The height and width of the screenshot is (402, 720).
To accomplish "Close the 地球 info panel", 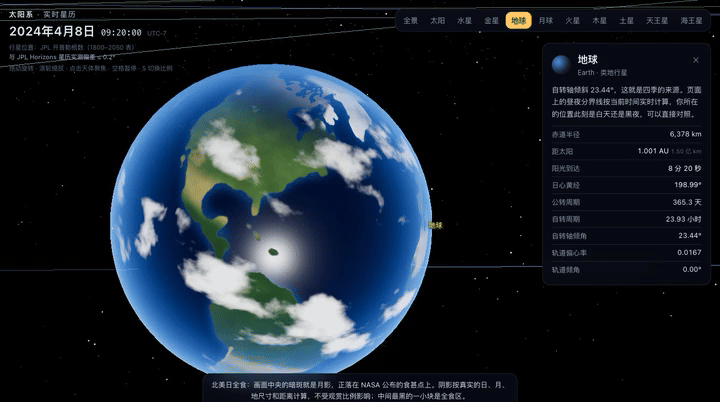I will point(696,60).
